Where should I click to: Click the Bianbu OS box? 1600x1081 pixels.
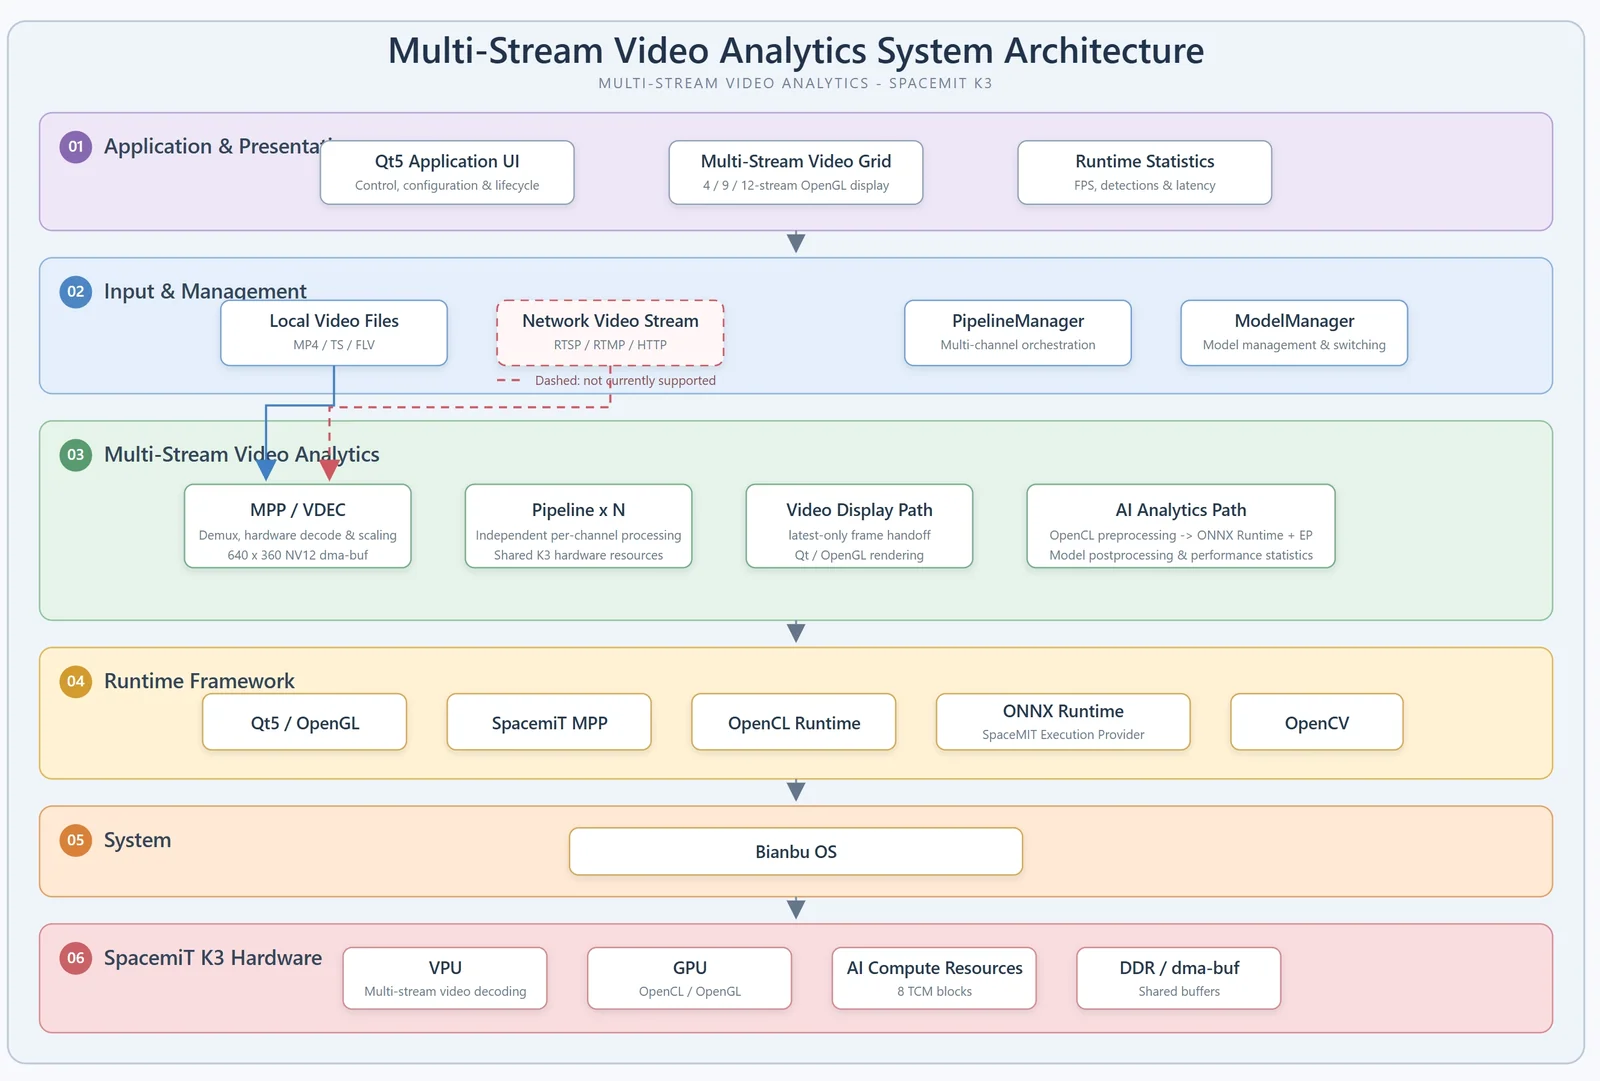[x=796, y=852]
